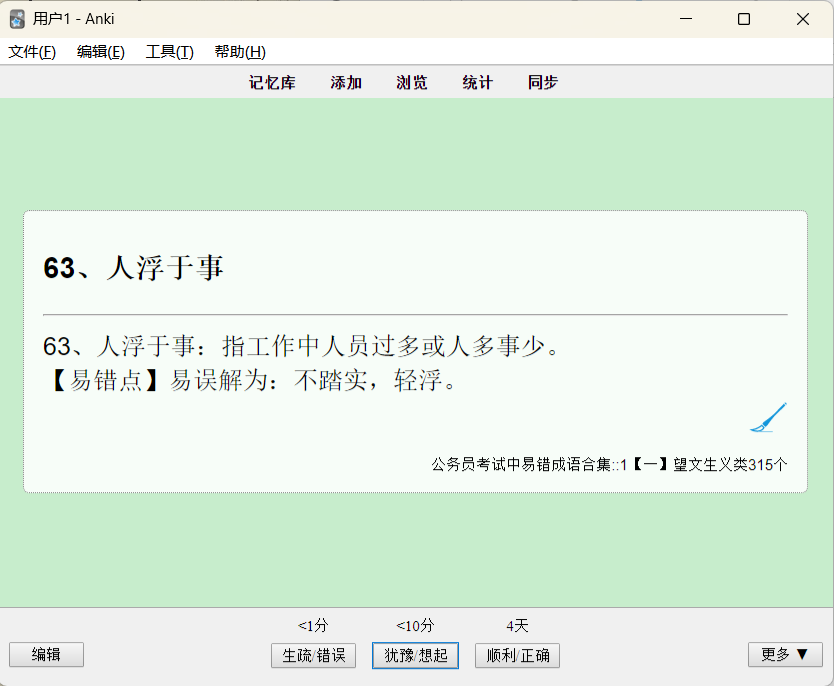Click the 【易错点】 explanation line

coord(252,381)
